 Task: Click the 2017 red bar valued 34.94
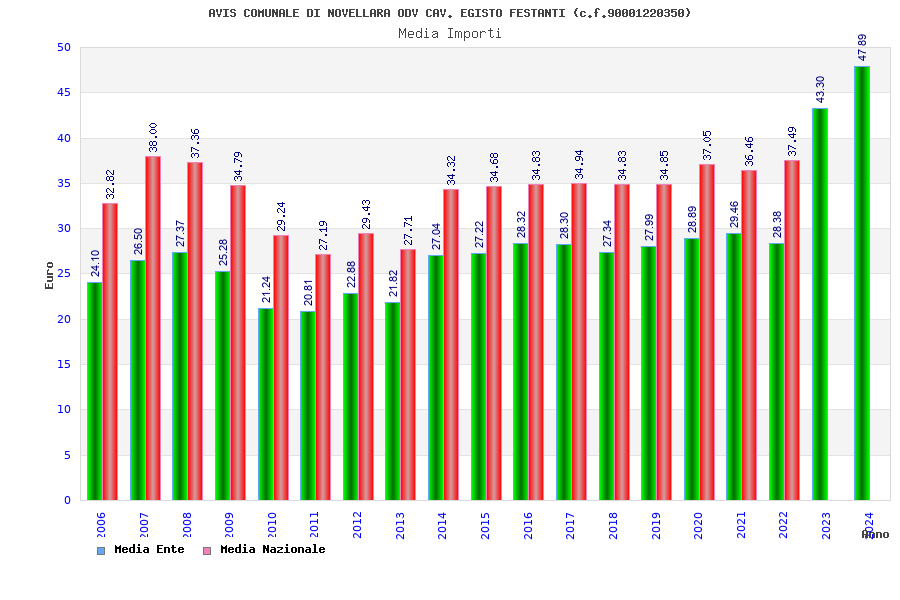click(579, 342)
